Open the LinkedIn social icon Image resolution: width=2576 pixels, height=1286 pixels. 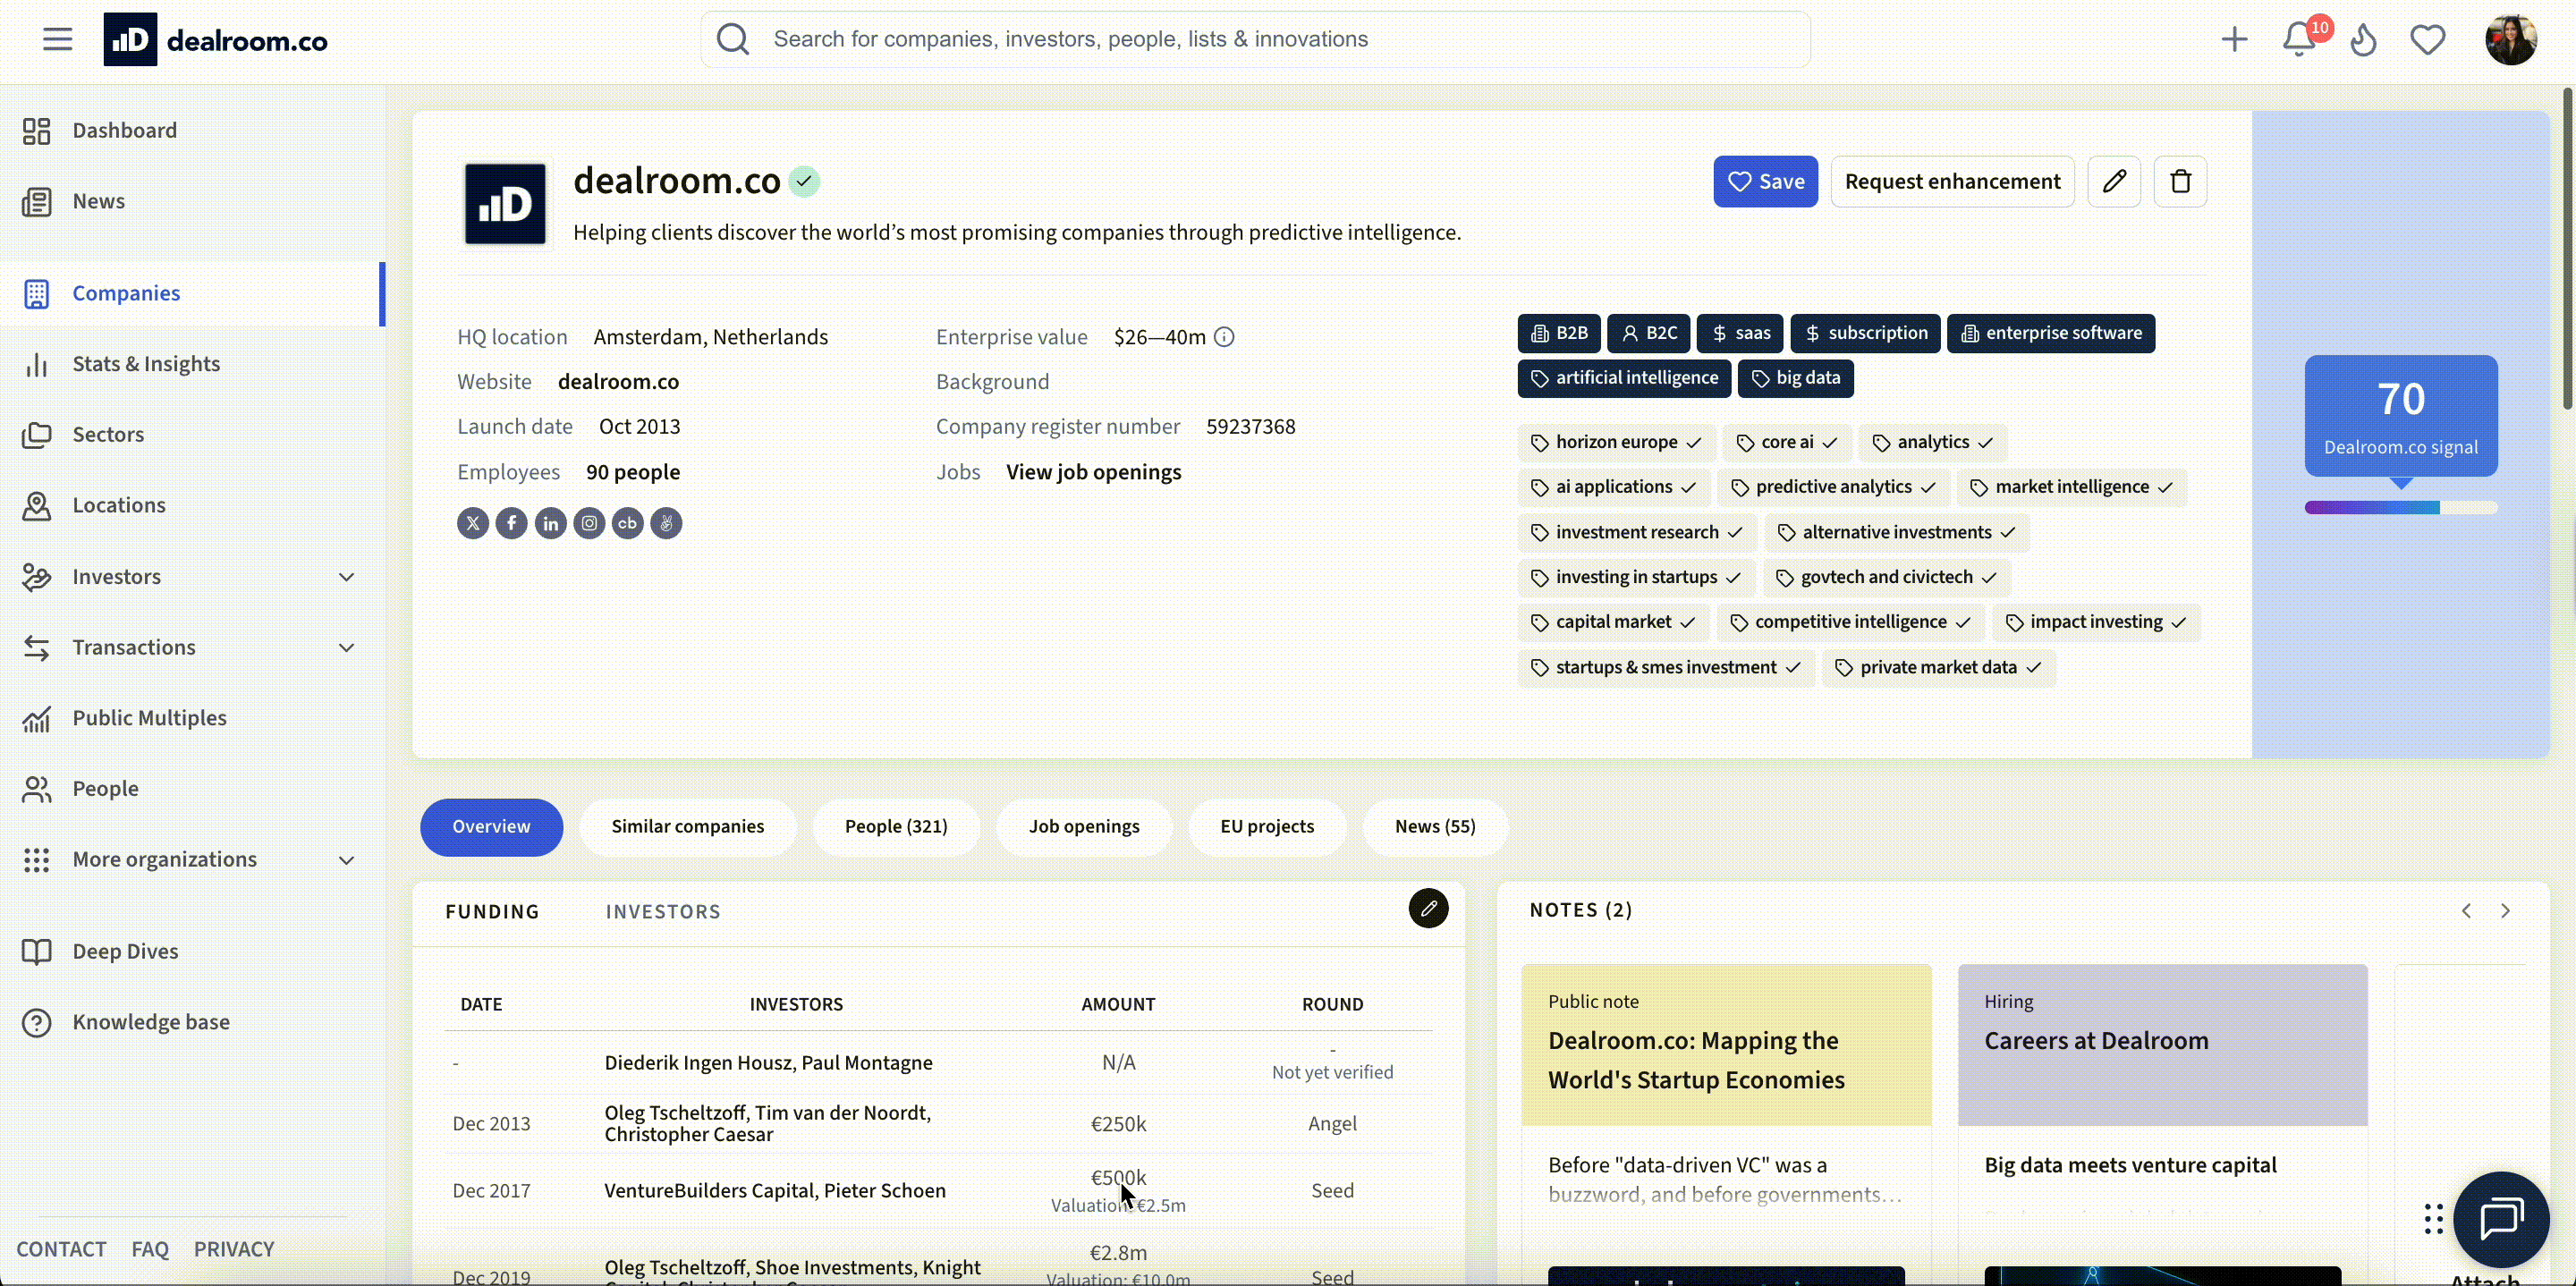[x=550, y=523]
